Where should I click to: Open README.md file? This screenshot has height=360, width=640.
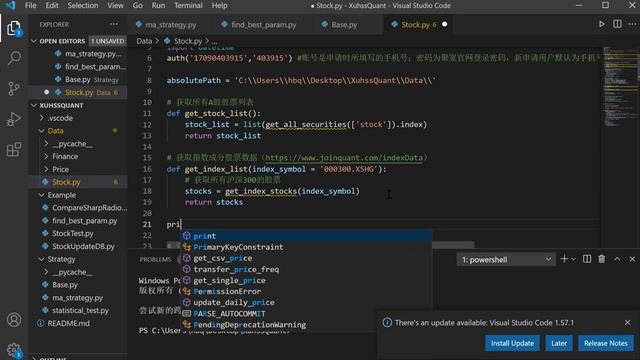pos(68,323)
